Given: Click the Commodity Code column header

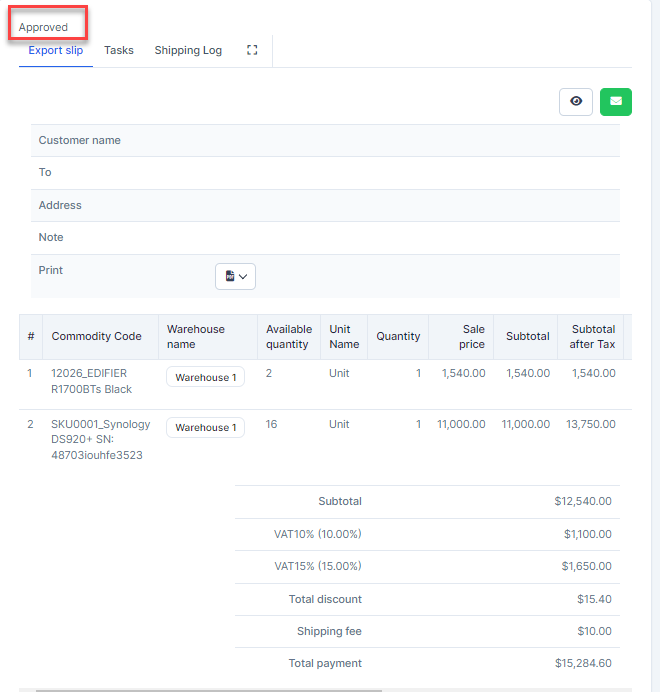Looking at the screenshot, I should [x=97, y=336].
